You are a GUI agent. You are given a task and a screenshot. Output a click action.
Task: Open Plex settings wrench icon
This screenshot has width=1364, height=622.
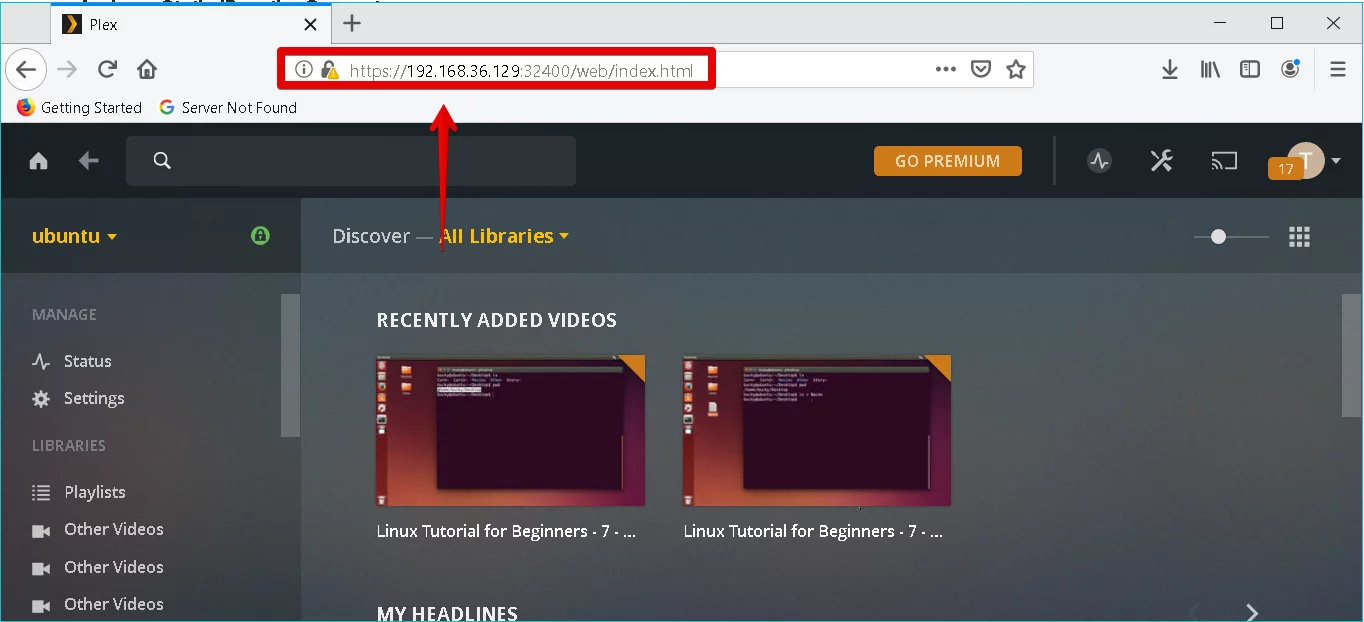(1161, 161)
